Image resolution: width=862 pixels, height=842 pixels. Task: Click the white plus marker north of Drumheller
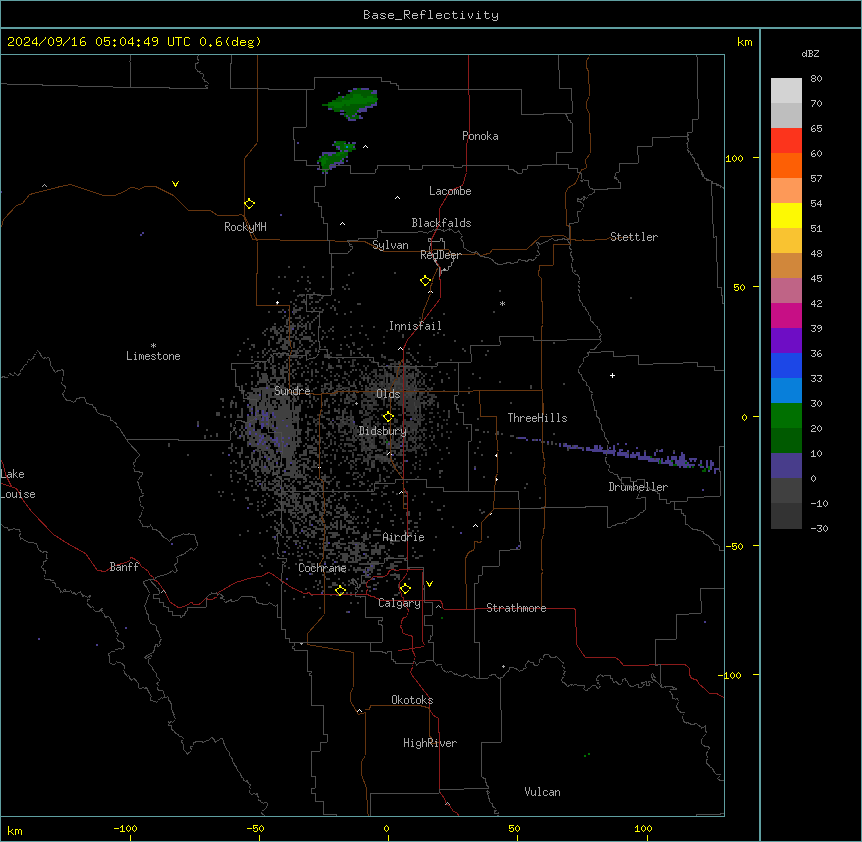pos(612,375)
